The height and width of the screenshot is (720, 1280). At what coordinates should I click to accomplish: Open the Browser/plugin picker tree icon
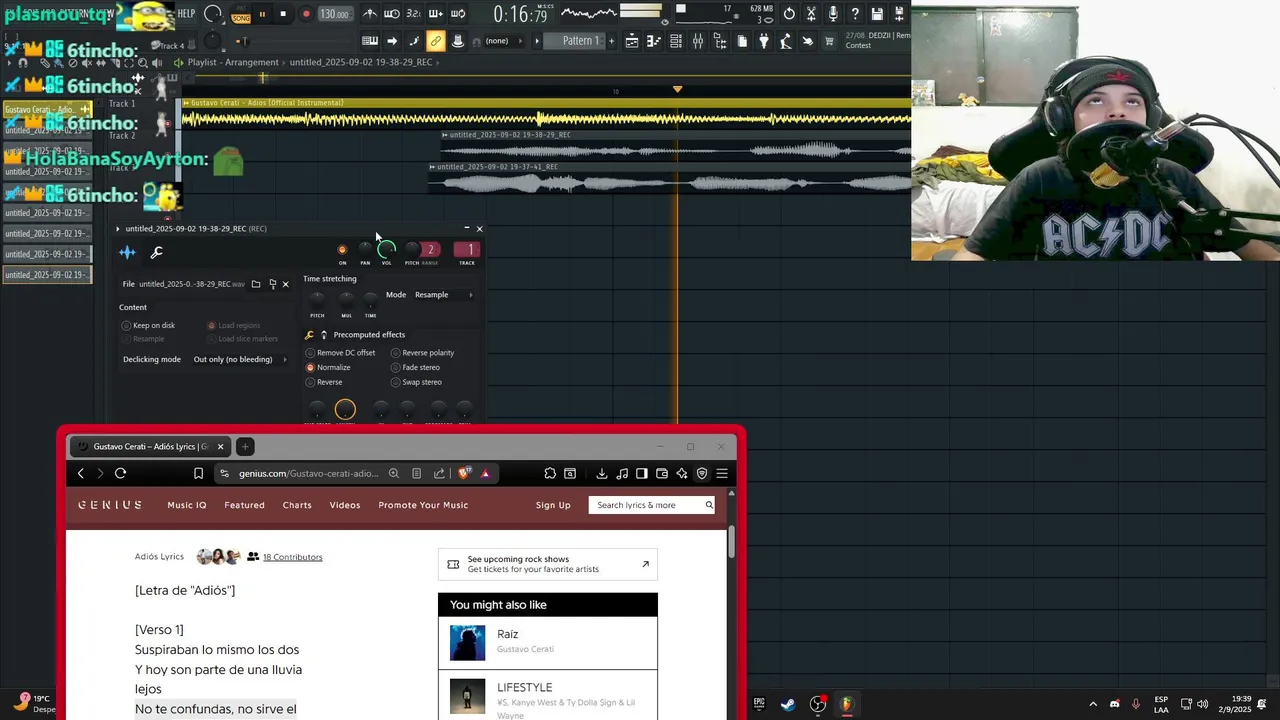[720, 41]
